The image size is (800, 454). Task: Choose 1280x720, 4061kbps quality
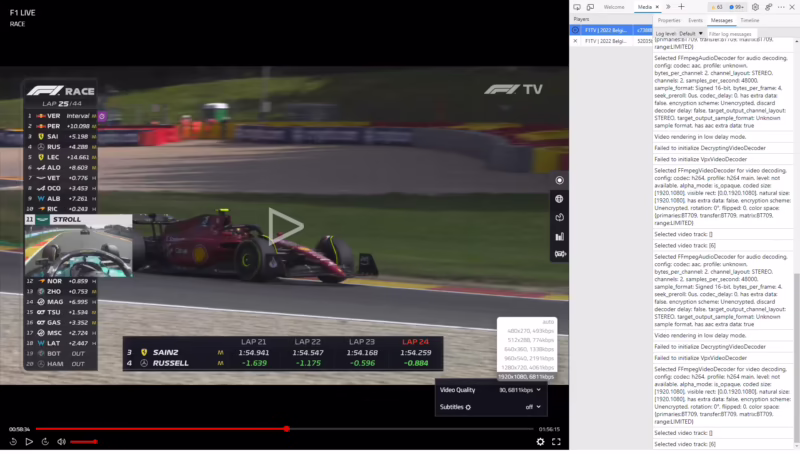(x=528, y=367)
